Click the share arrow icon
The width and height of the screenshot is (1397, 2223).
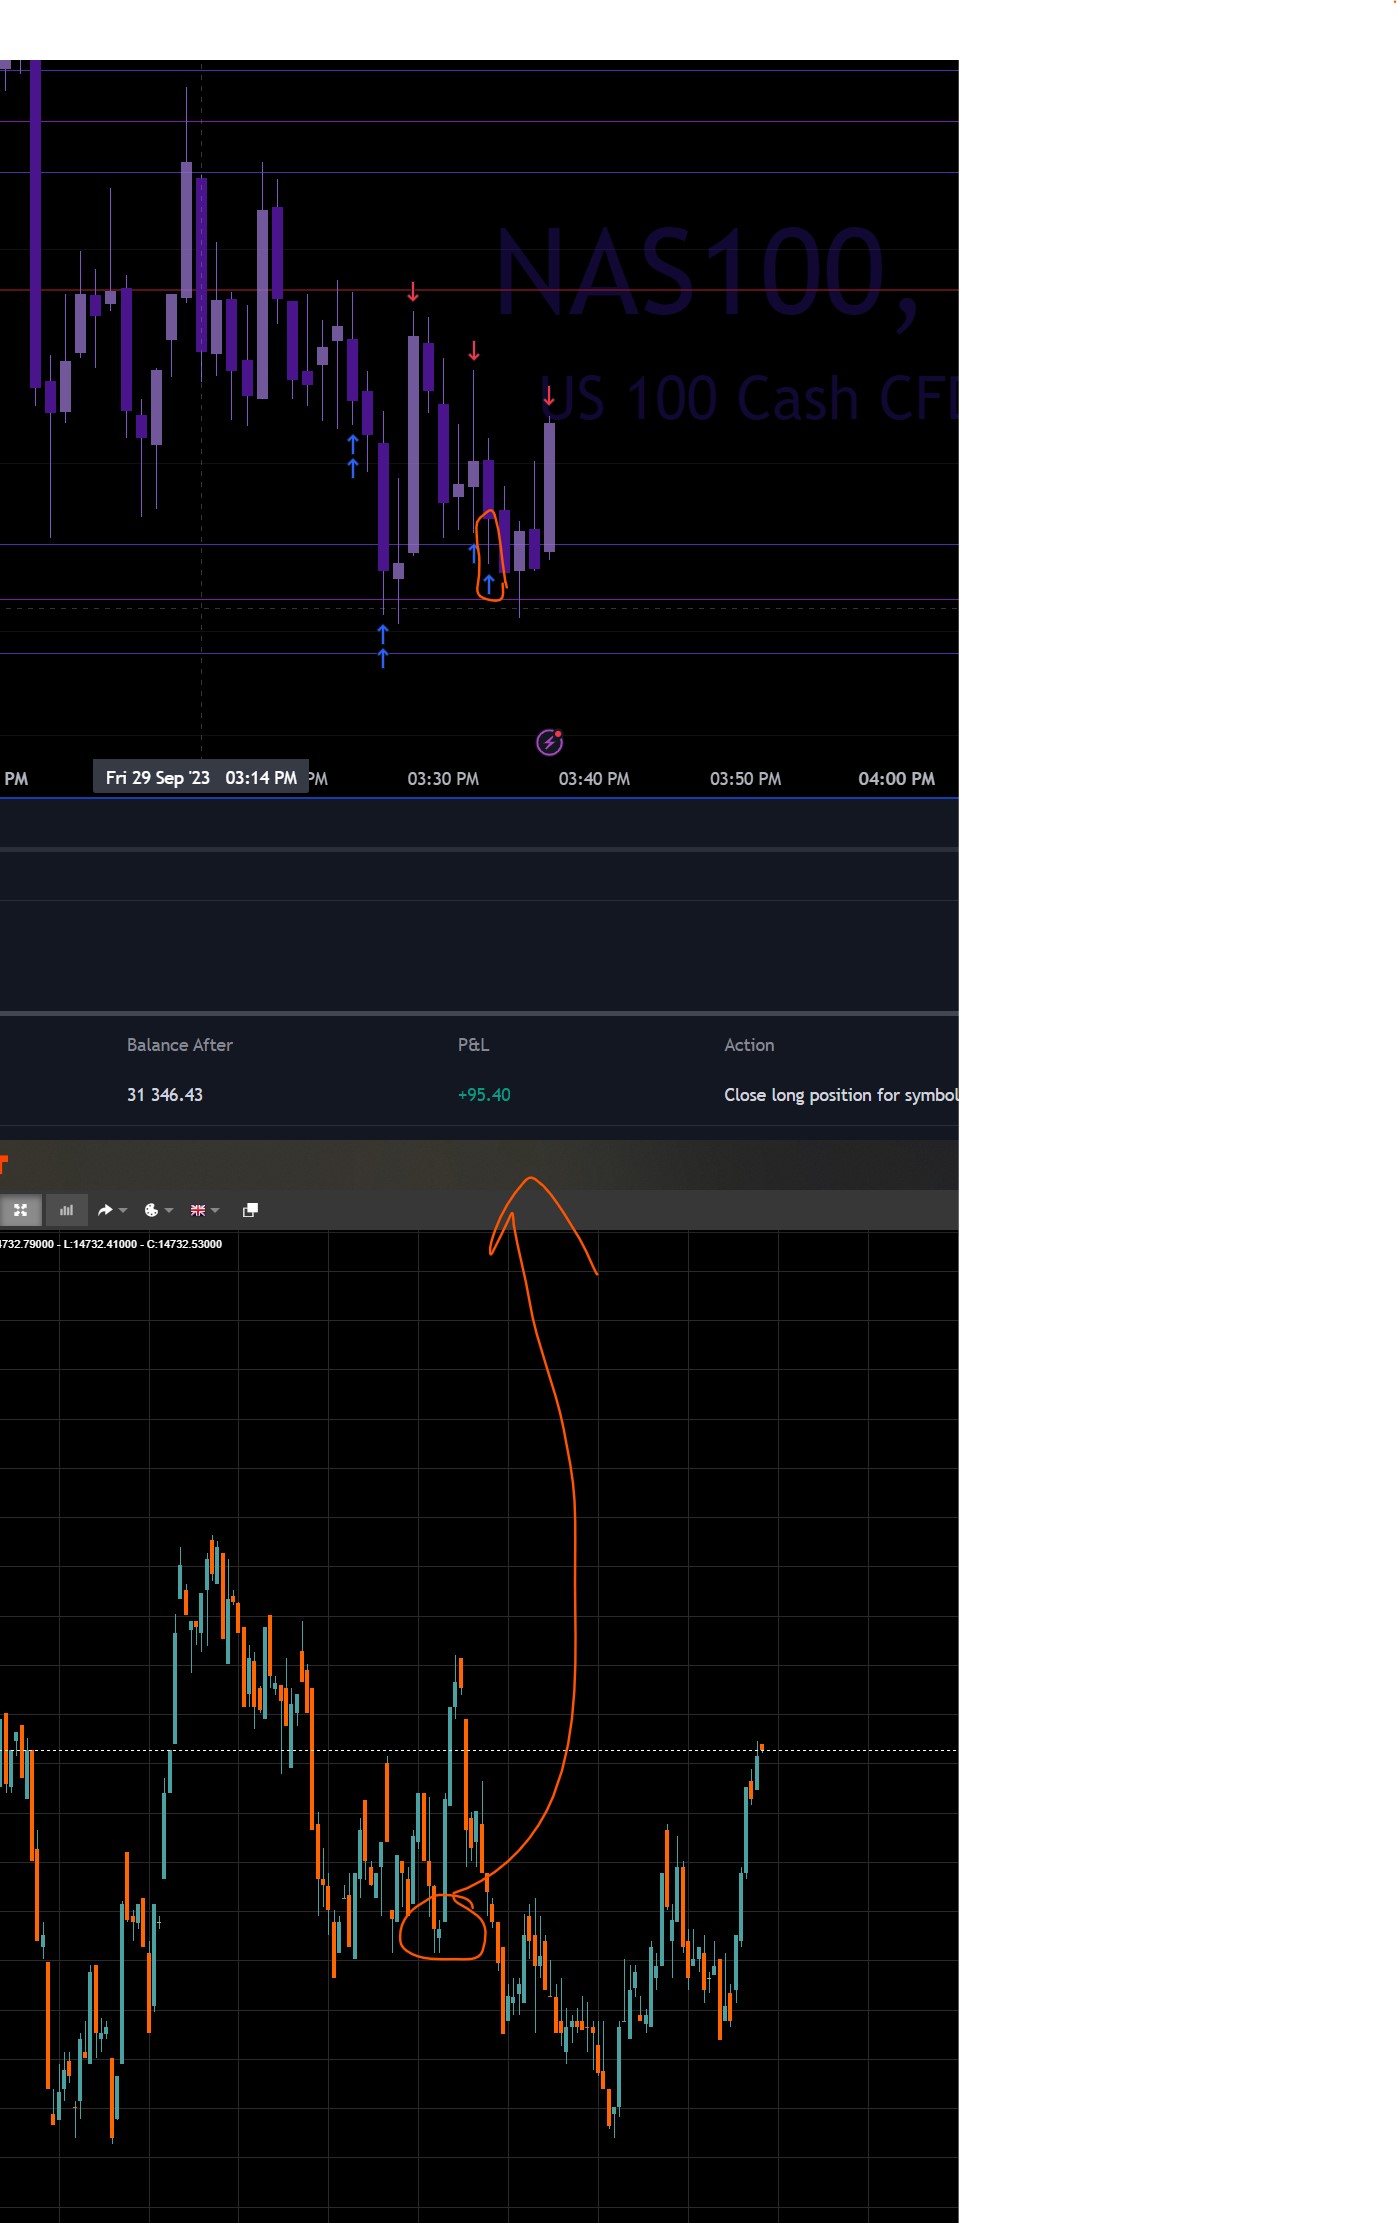click(x=105, y=1210)
